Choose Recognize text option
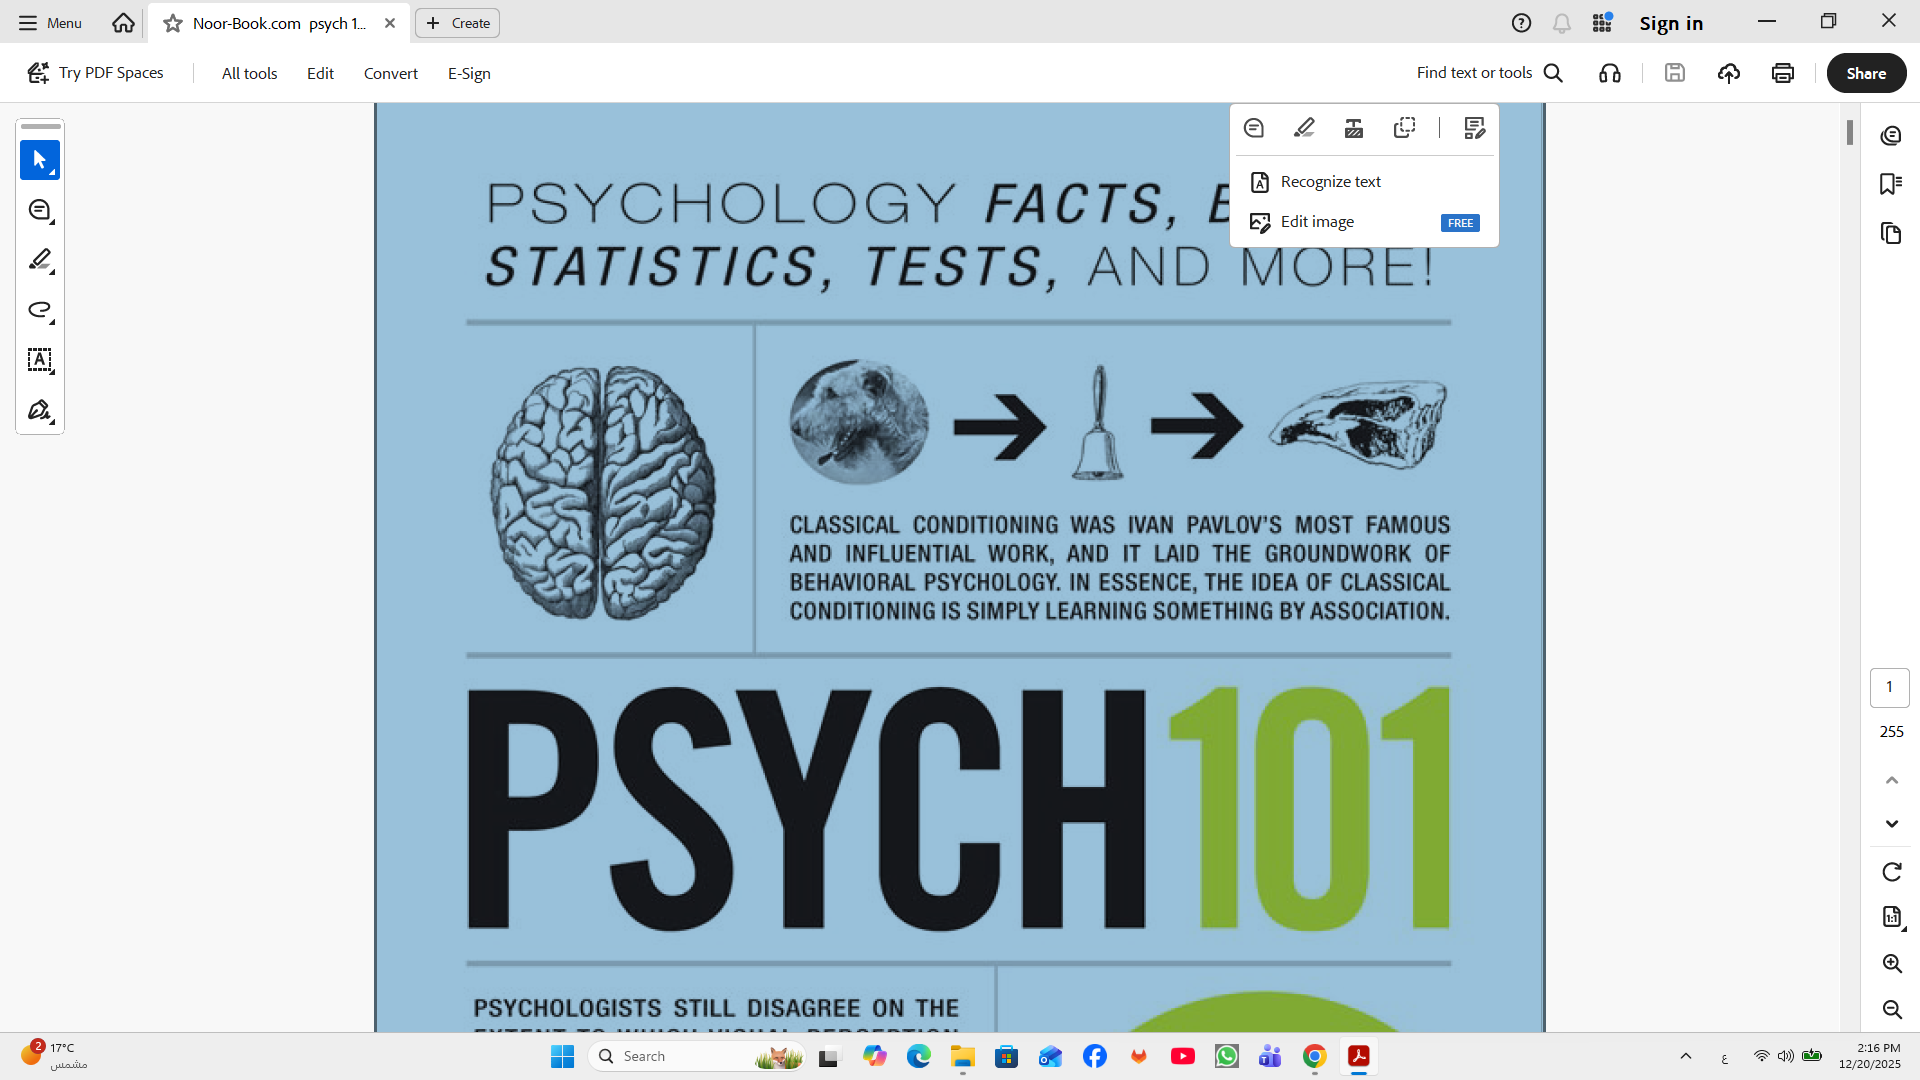Screen dimensions: 1920x1080 point(1364,182)
